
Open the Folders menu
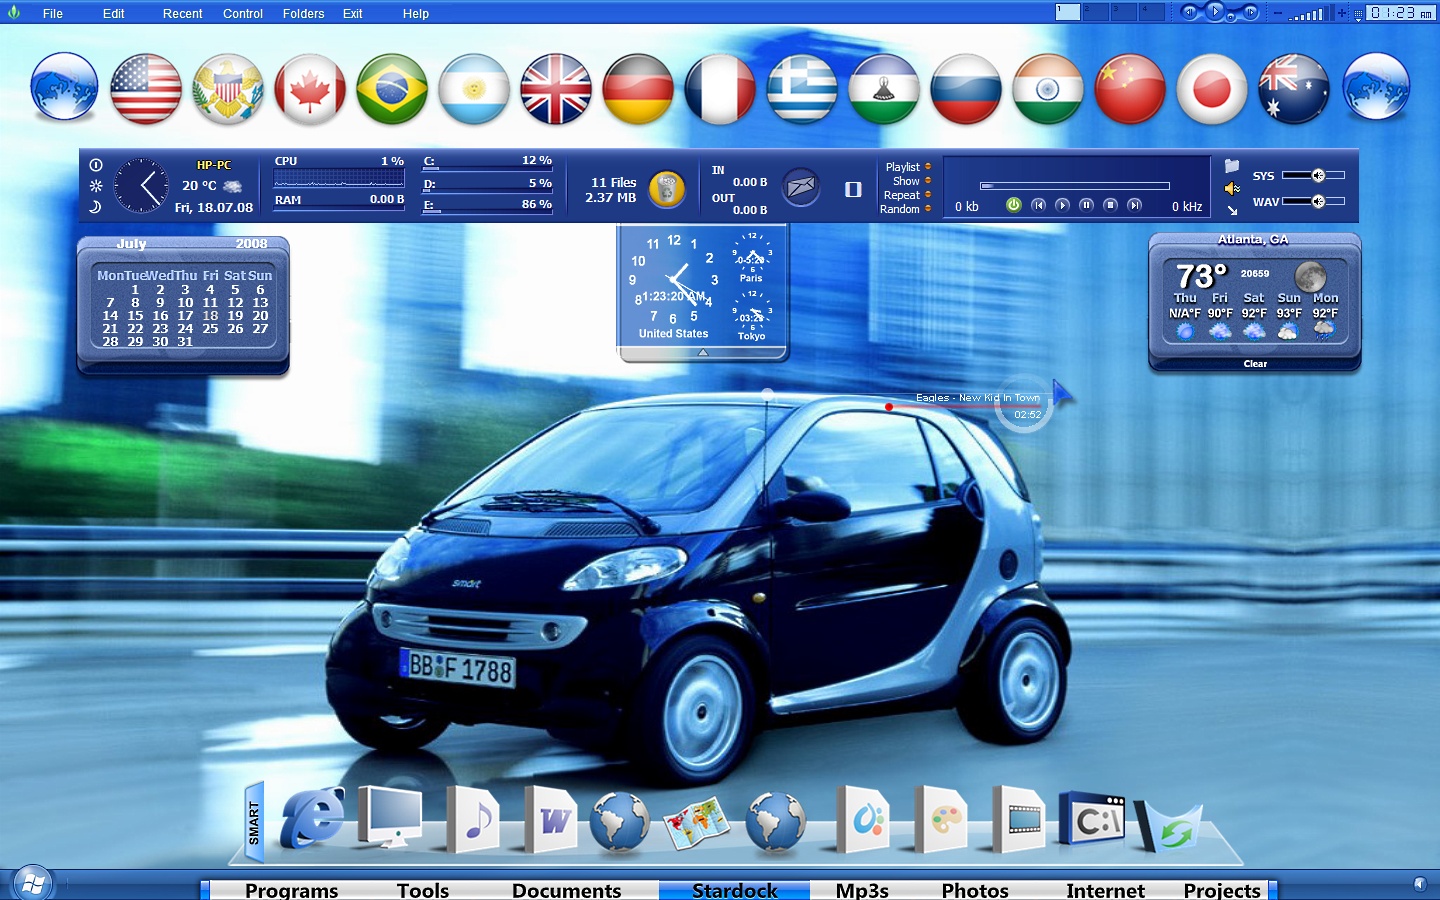pos(303,14)
